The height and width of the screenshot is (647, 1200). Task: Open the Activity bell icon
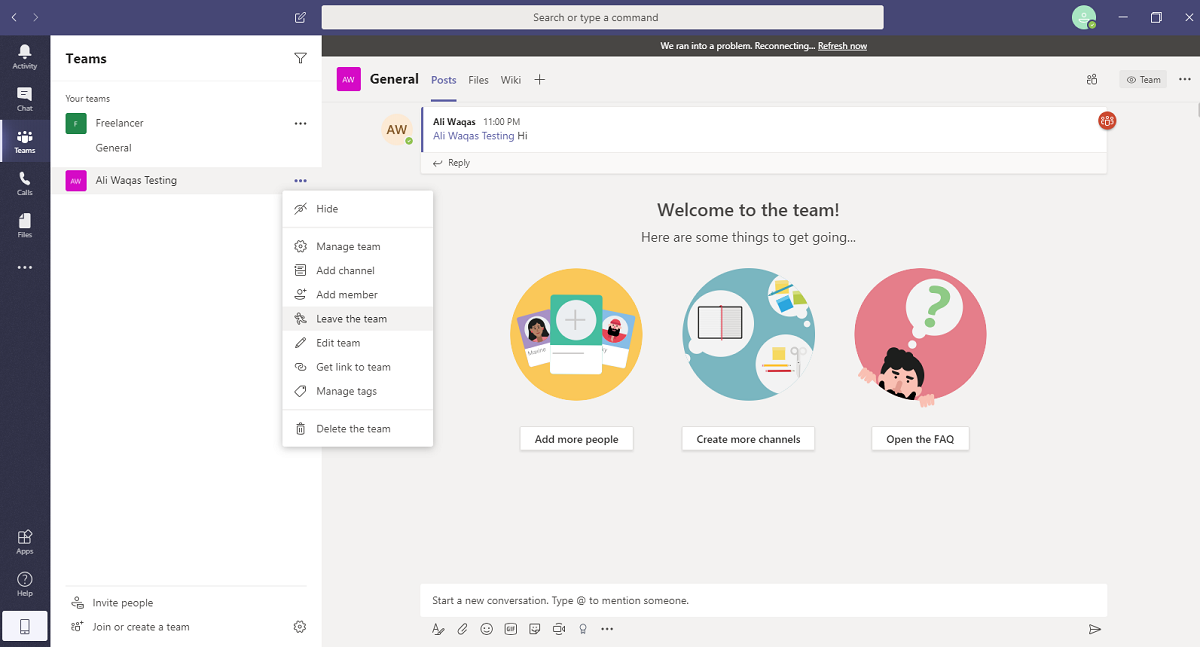tap(25, 56)
